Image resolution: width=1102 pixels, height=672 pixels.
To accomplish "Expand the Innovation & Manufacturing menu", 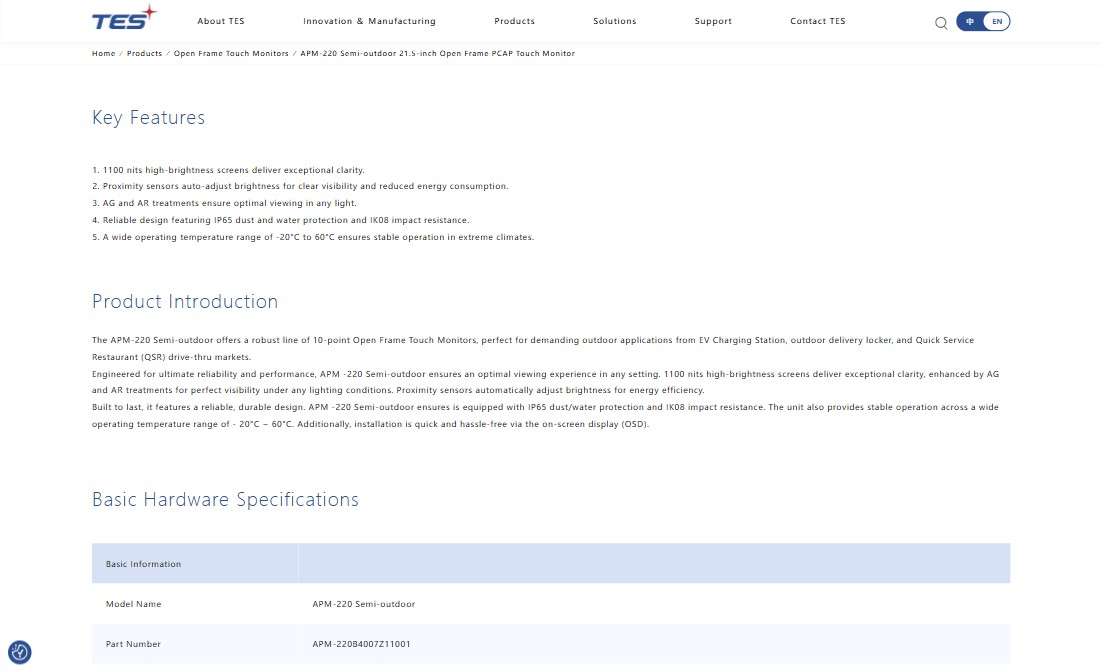I will (x=369, y=21).
